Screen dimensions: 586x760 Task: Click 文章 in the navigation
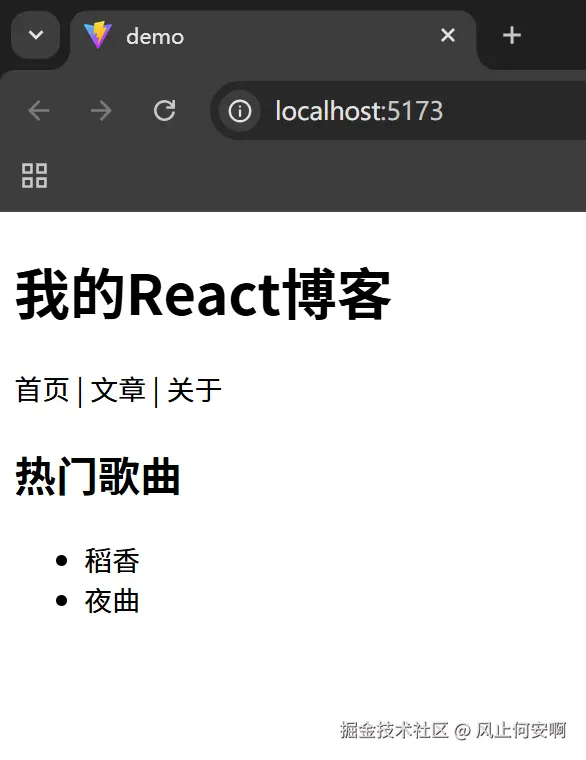coord(118,391)
